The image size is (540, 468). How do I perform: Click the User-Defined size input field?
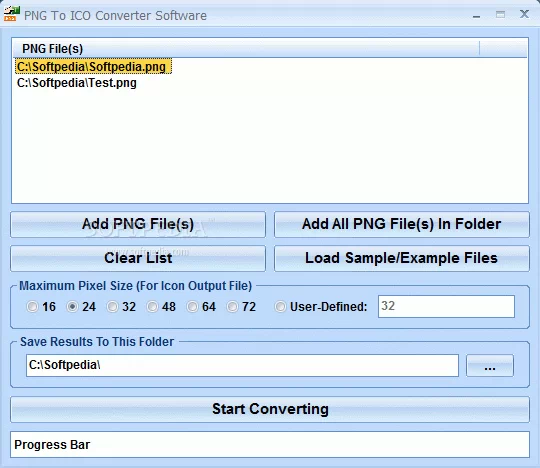pos(446,306)
